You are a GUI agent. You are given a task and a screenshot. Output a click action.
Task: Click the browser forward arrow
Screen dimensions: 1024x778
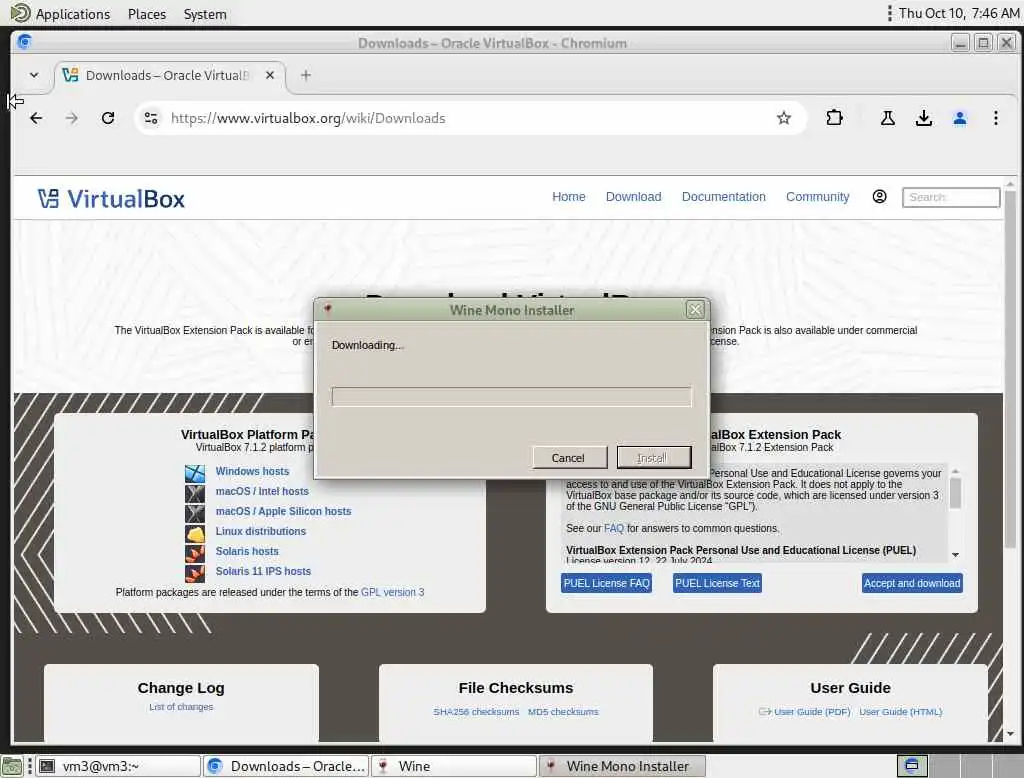click(72, 118)
